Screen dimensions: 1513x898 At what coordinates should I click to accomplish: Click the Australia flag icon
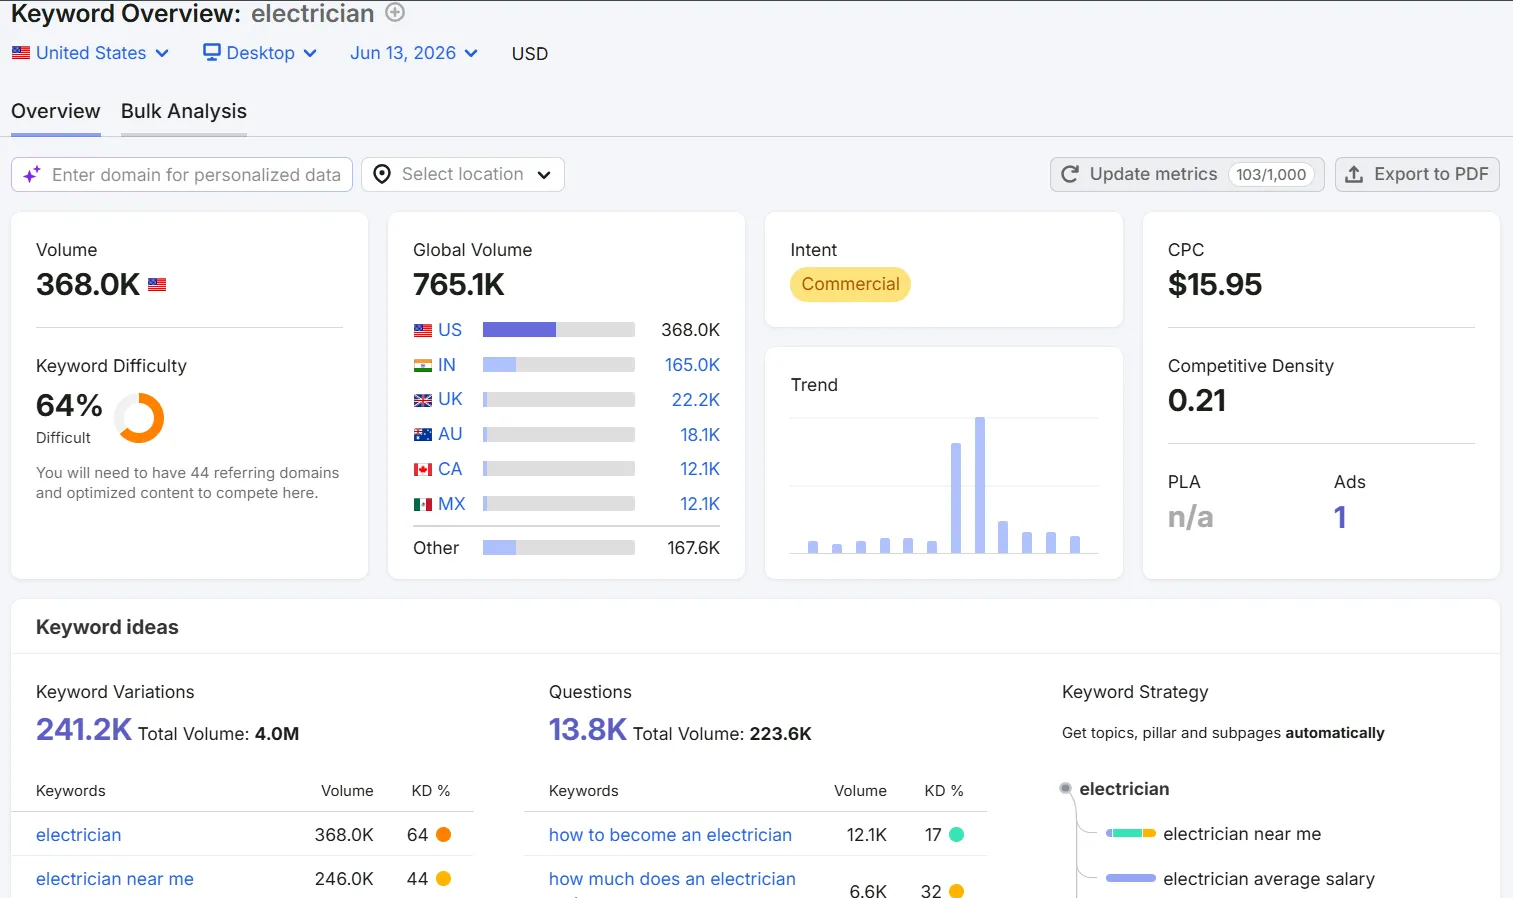[x=423, y=435]
